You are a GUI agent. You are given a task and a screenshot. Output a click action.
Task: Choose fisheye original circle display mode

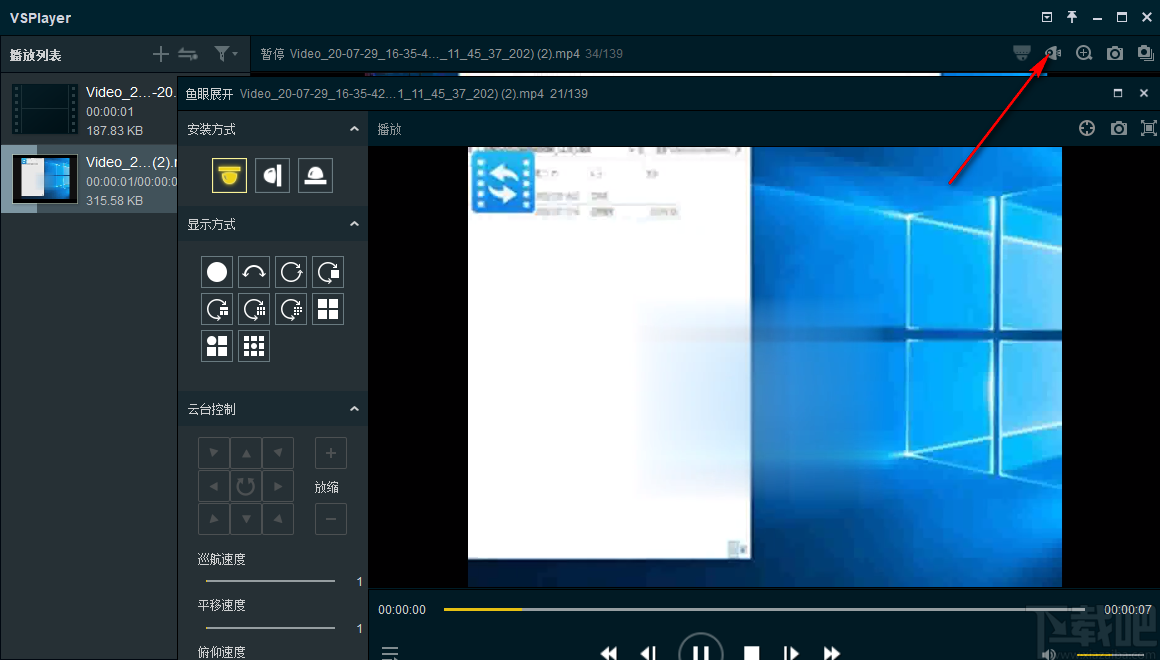coord(217,272)
